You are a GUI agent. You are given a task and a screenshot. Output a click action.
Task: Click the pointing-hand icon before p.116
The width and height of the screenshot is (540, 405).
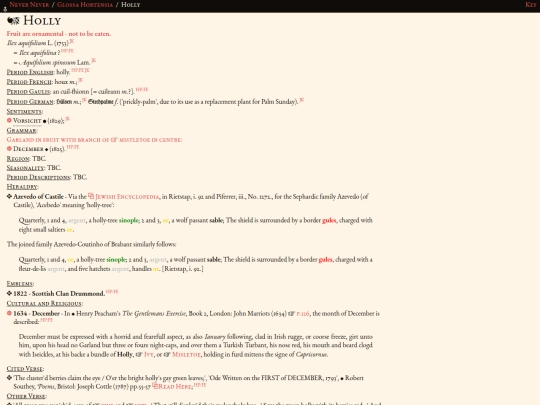coord(292,313)
